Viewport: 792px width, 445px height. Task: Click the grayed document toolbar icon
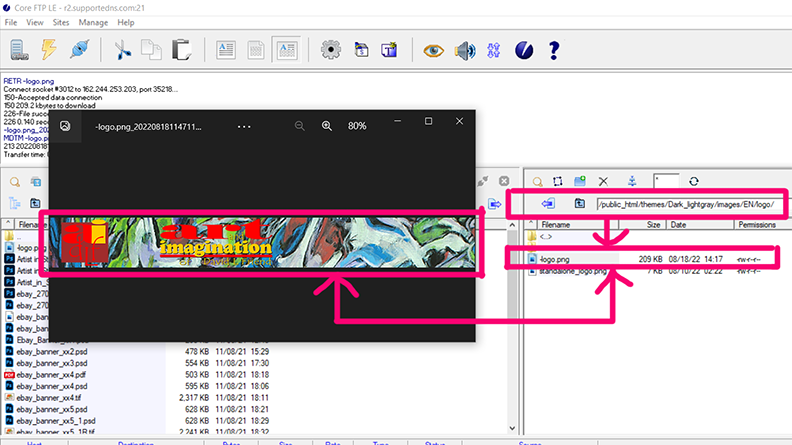[x=256, y=50]
